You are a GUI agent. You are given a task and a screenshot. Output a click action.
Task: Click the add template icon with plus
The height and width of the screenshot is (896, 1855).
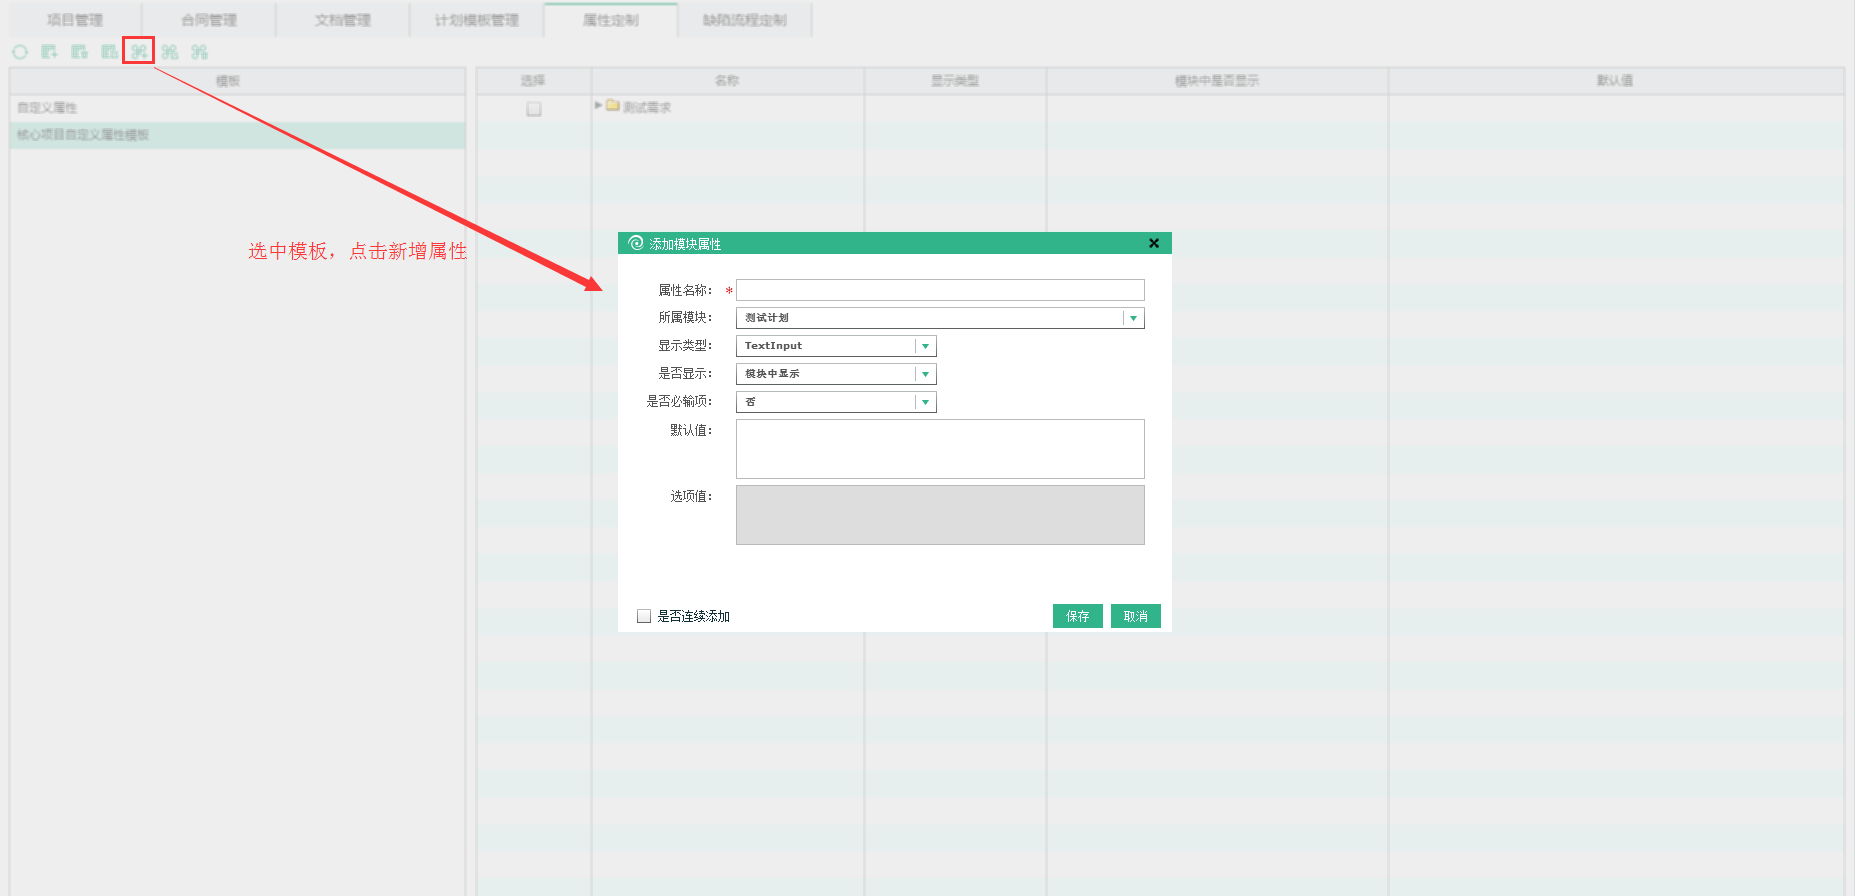click(49, 52)
